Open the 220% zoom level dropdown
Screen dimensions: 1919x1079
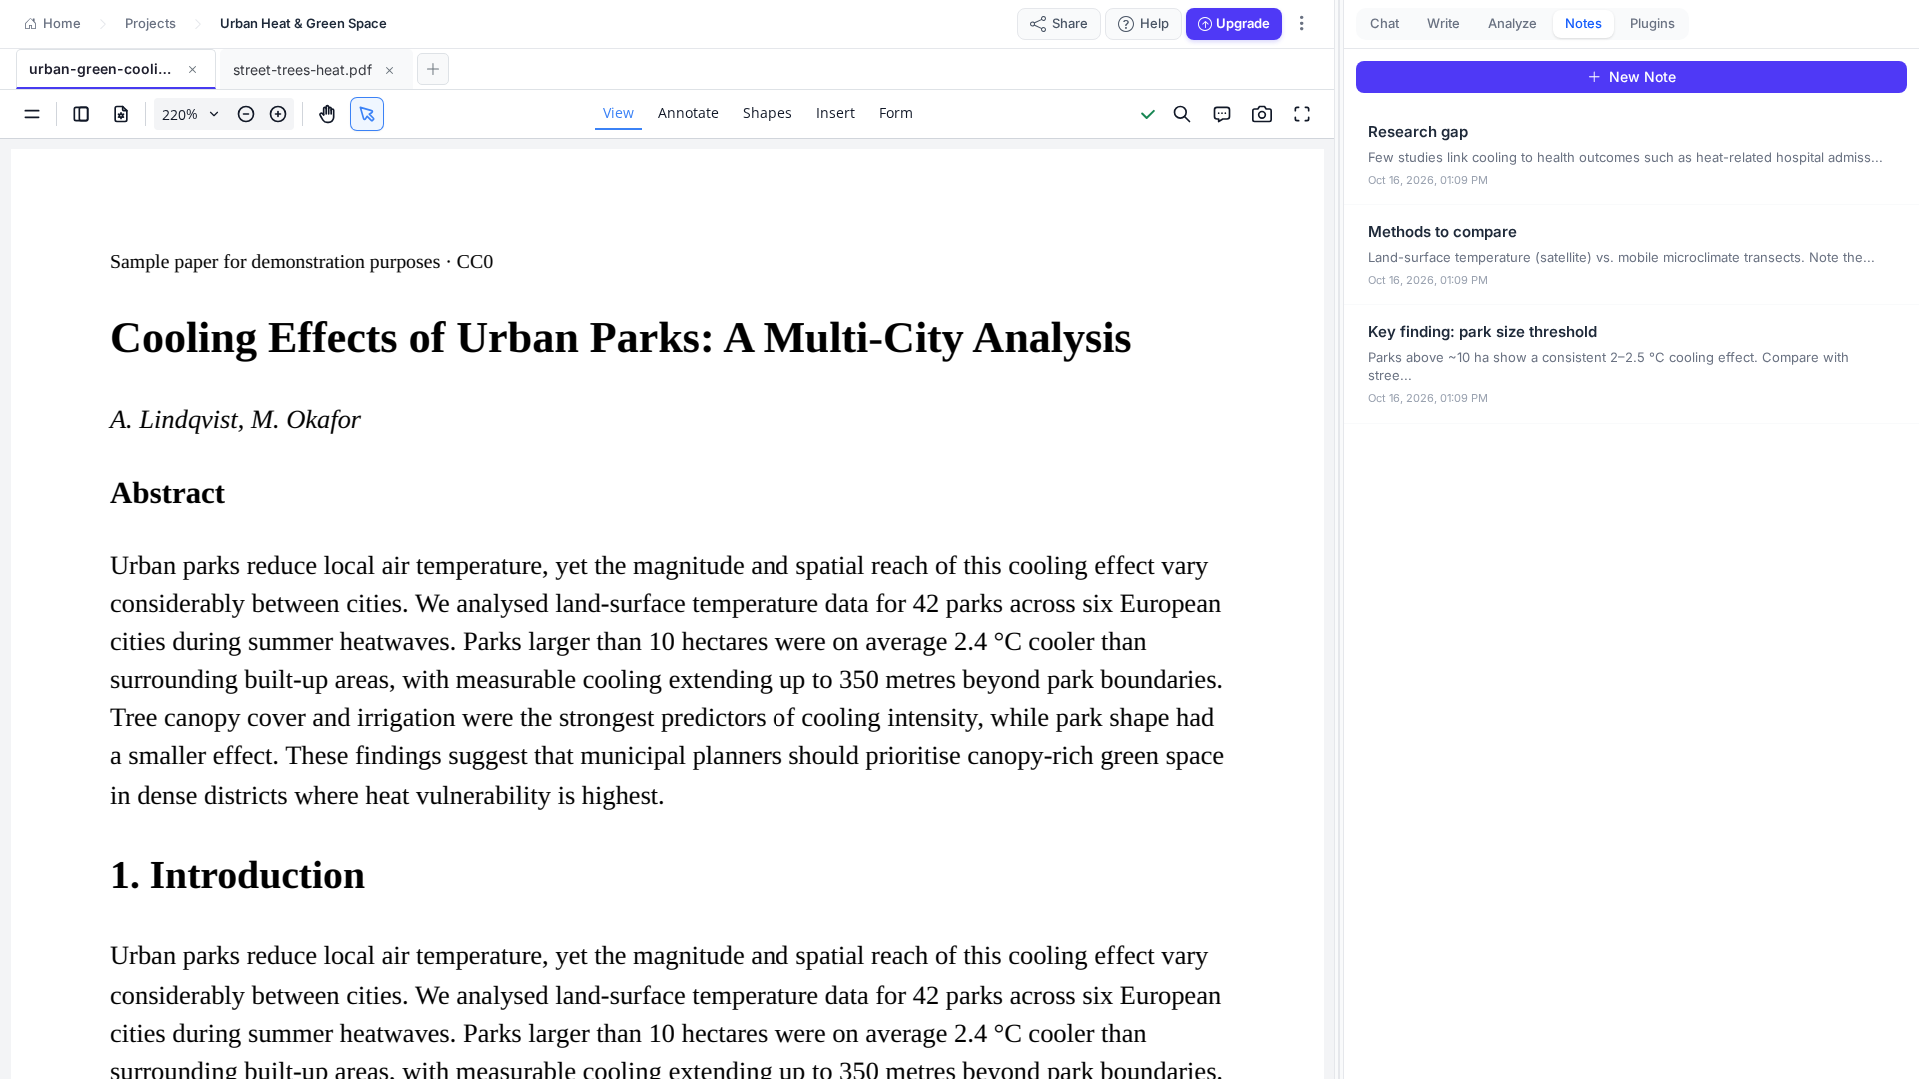tap(190, 114)
